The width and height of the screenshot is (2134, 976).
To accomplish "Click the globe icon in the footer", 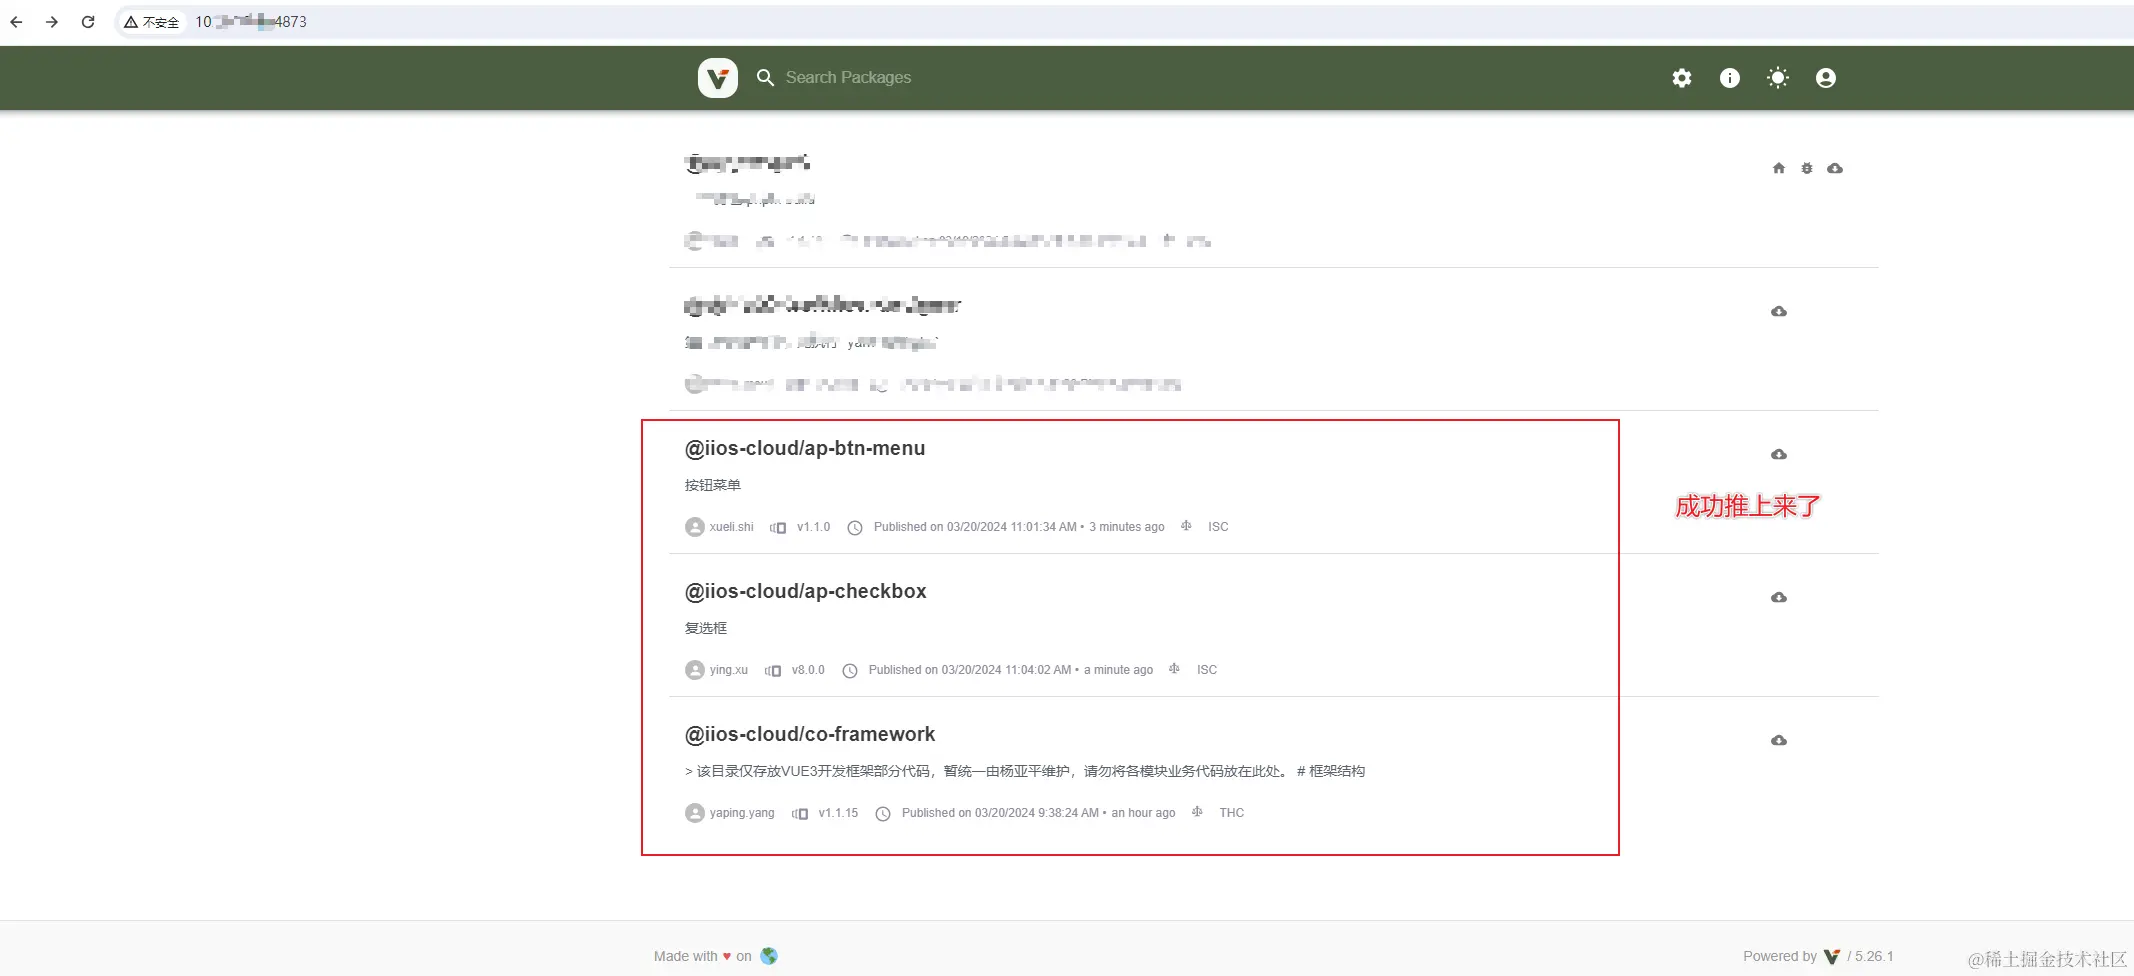I will [769, 956].
